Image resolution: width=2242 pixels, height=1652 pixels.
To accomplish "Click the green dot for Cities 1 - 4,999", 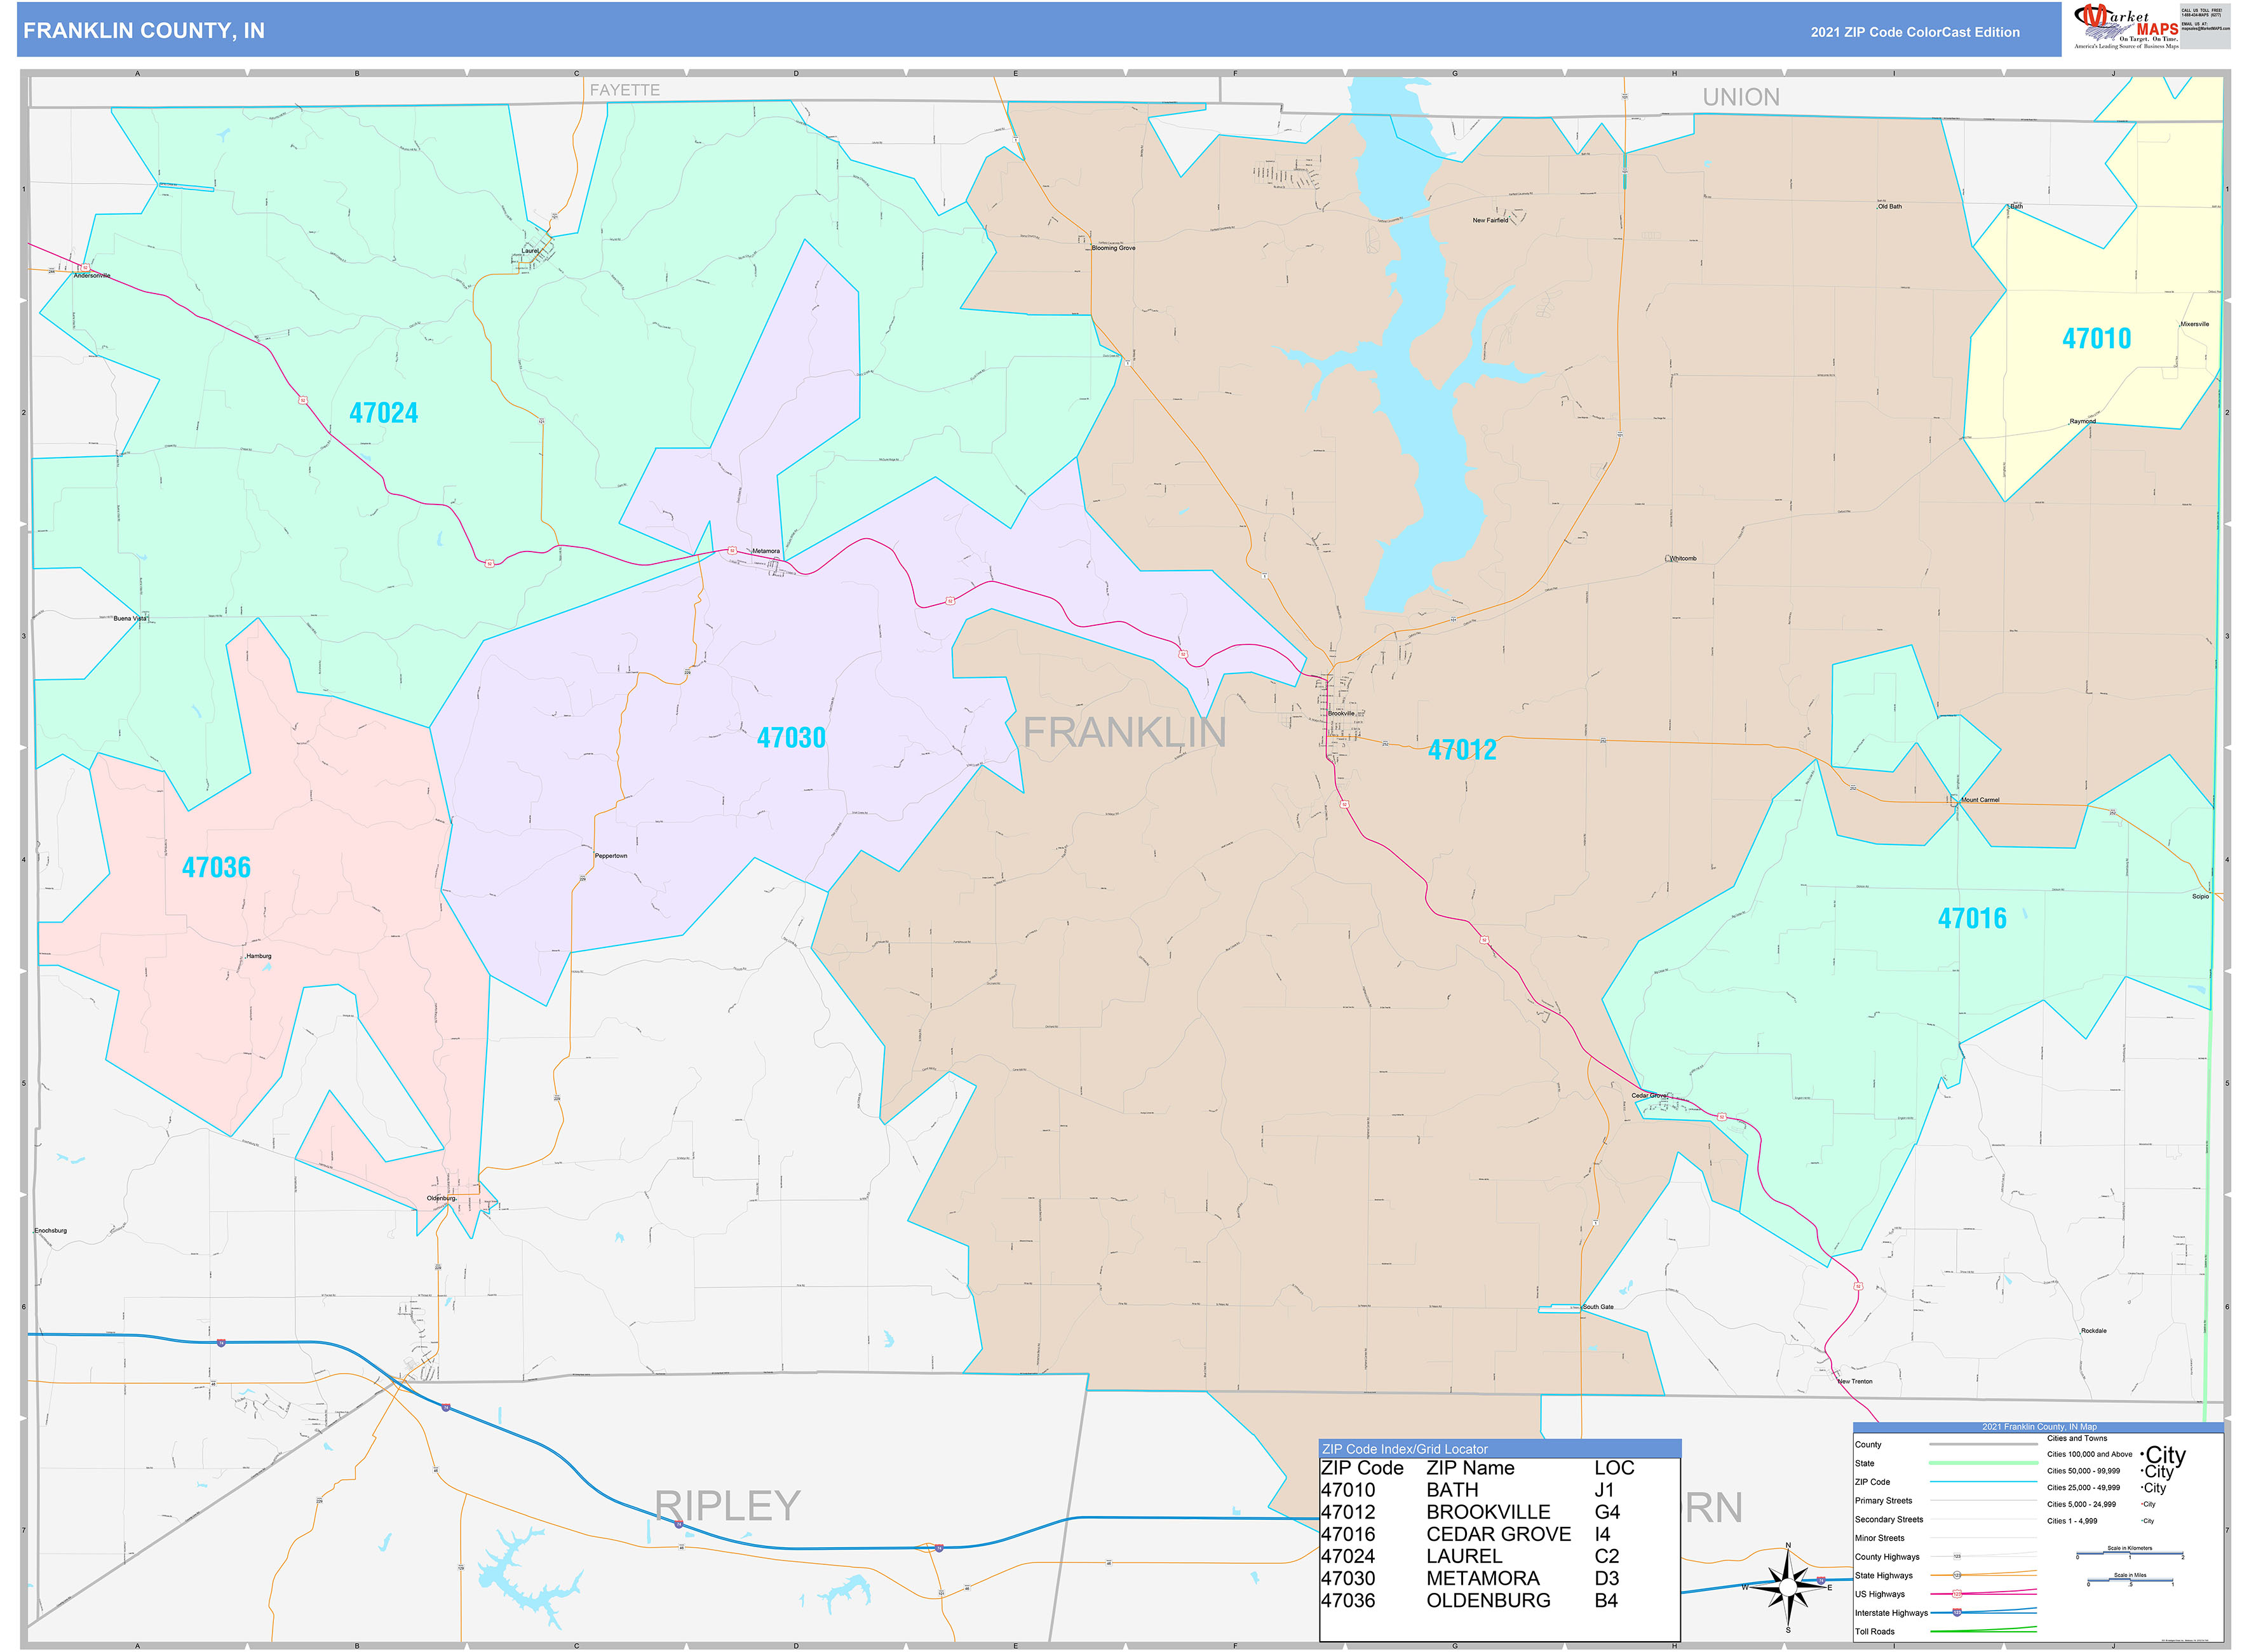I will 2142,1521.
